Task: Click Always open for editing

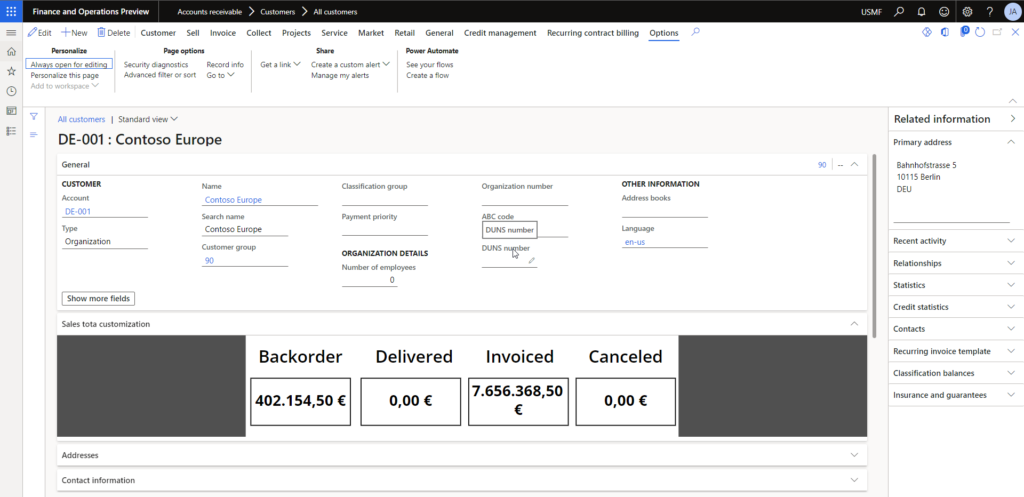Action: pos(69,65)
